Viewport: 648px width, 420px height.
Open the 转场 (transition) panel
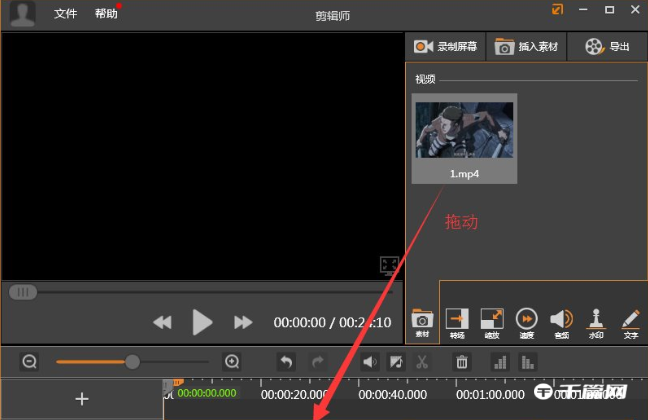click(457, 322)
